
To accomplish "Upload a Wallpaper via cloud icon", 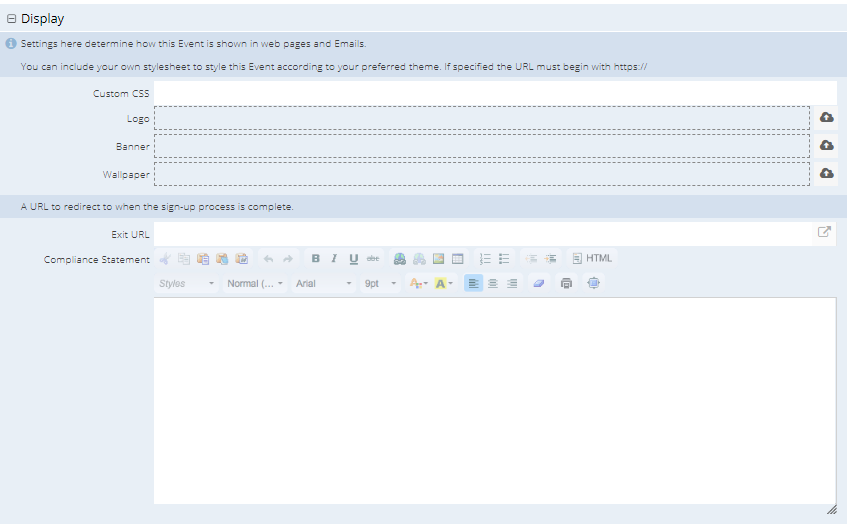I will [x=826, y=174].
